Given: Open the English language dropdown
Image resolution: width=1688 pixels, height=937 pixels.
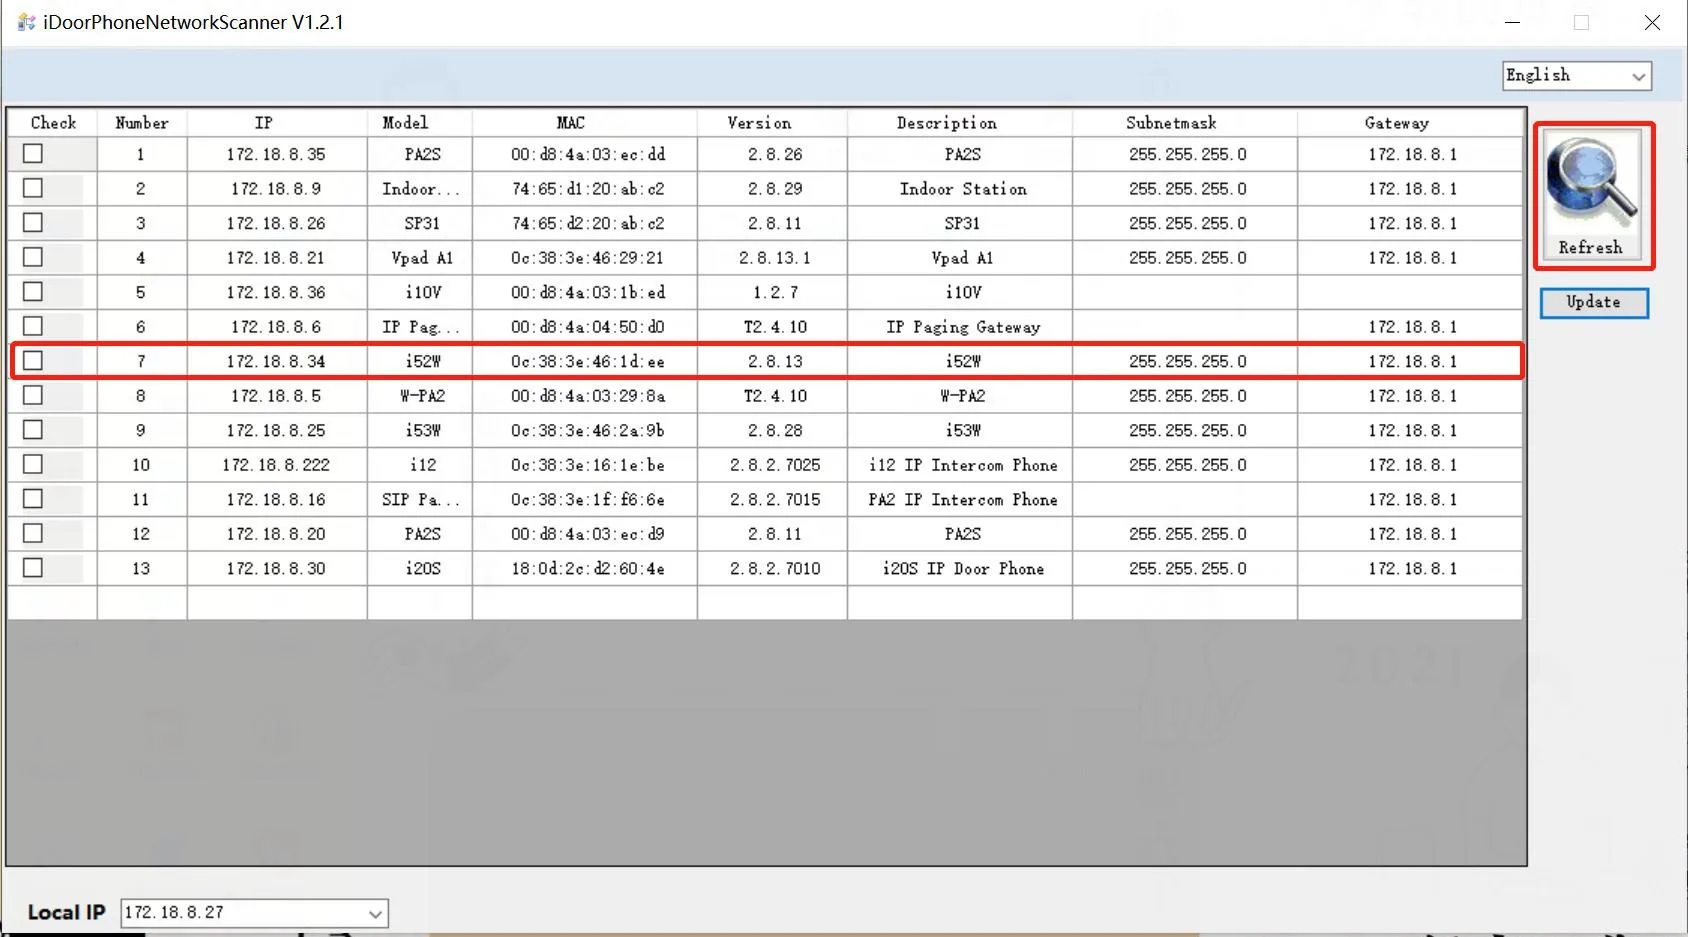Looking at the screenshot, I should (x=1638, y=75).
